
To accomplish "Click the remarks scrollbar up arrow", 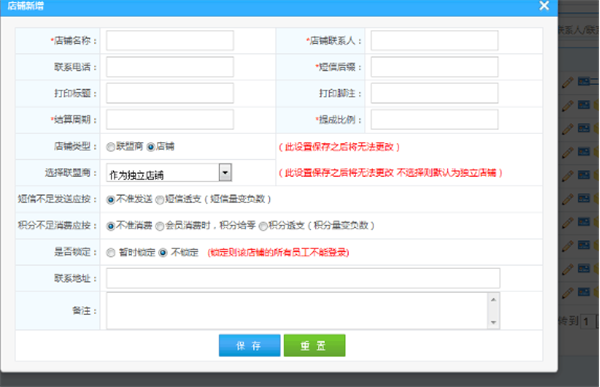I will point(493,299).
